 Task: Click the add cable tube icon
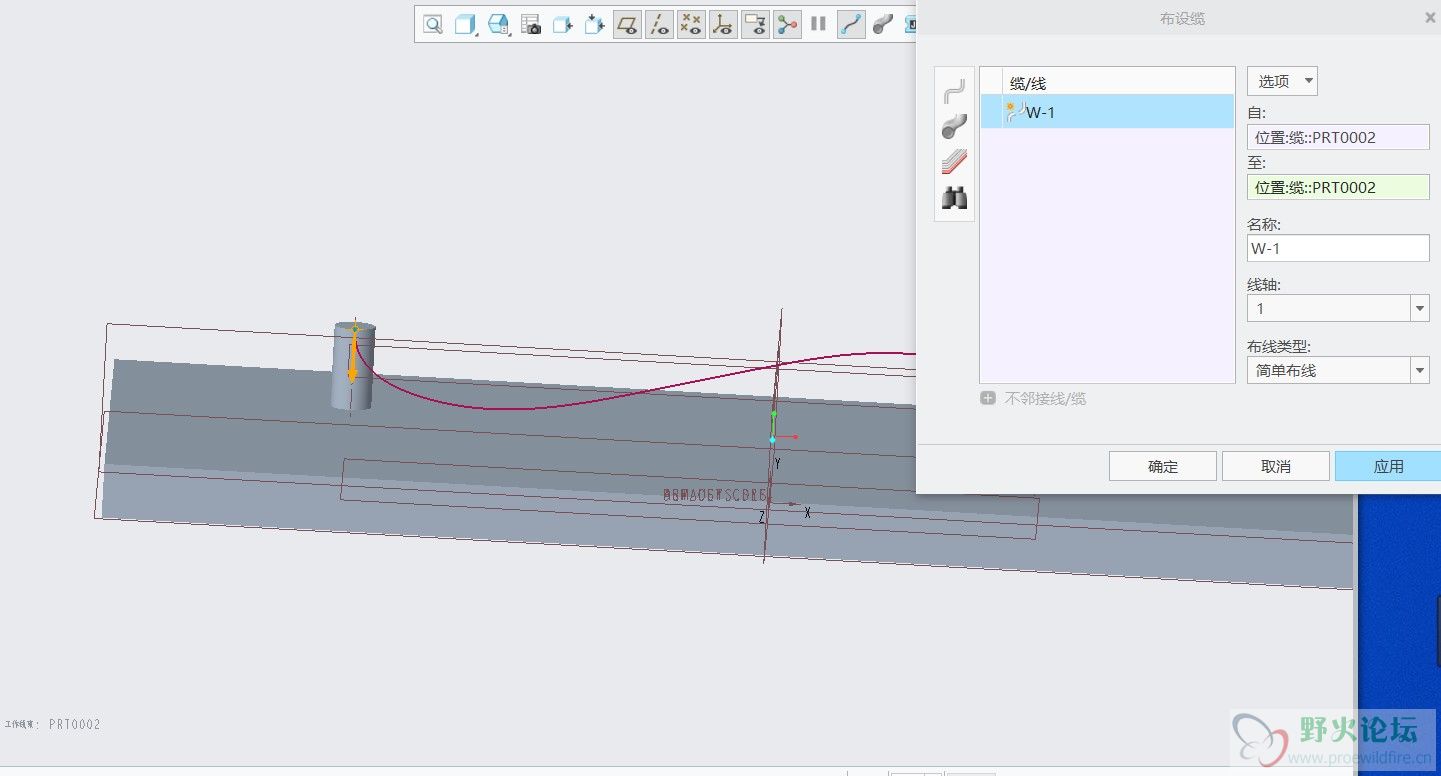(954, 126)
